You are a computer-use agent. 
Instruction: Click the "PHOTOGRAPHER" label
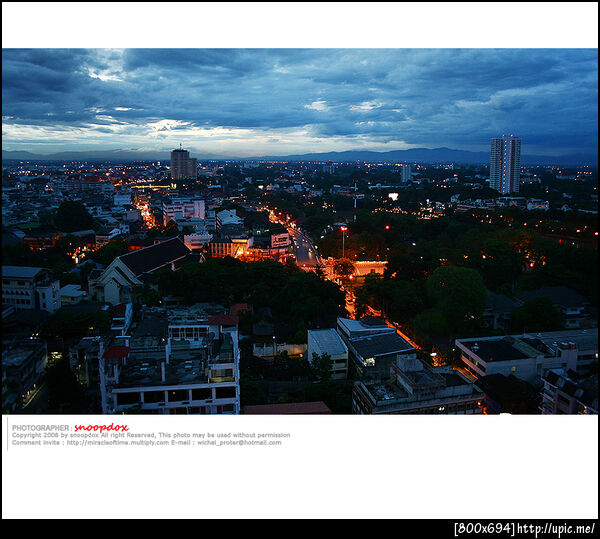41,428
